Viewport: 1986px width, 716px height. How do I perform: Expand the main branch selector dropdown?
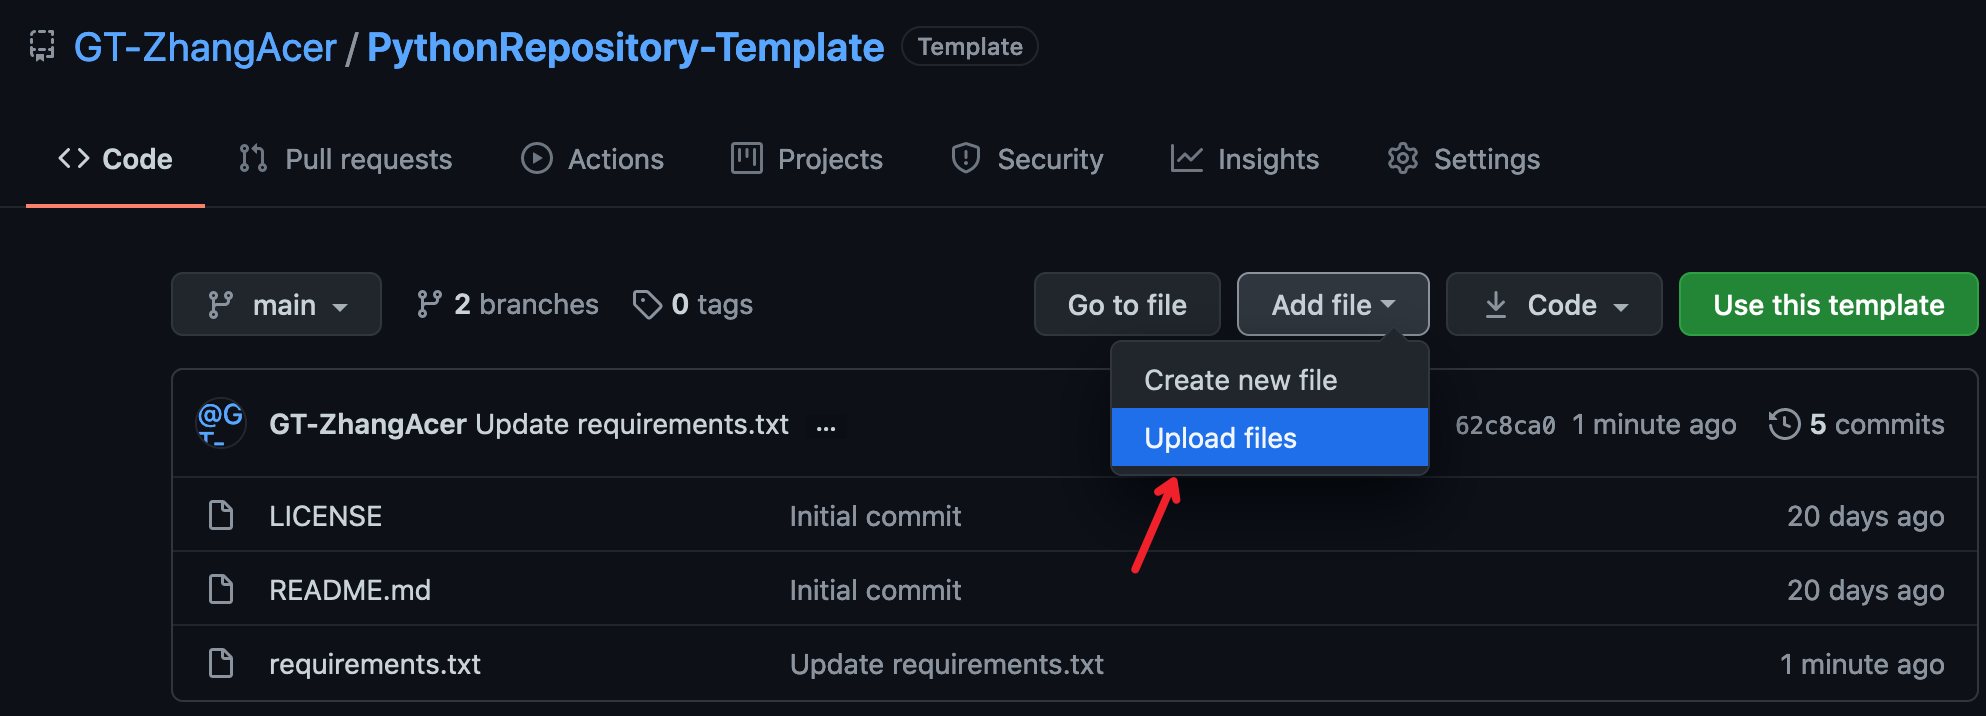click(x=276, y=304)
